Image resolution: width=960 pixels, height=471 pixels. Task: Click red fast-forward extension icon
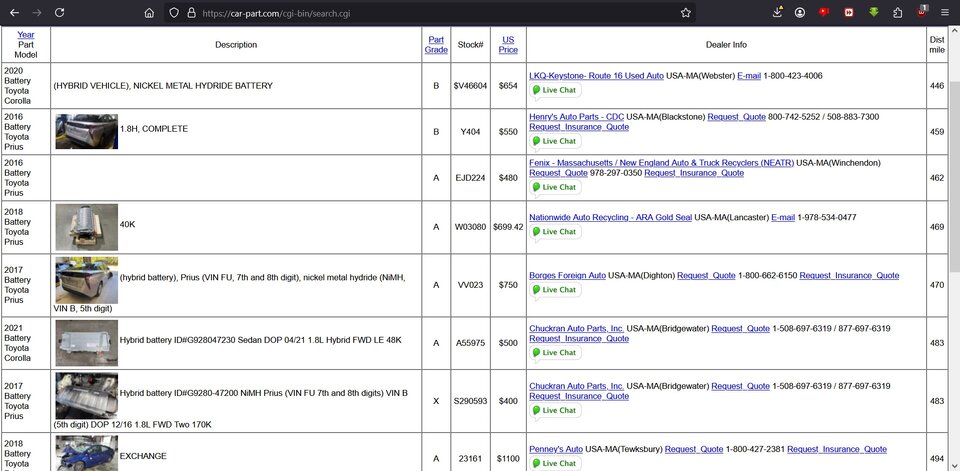click(849, 12)
